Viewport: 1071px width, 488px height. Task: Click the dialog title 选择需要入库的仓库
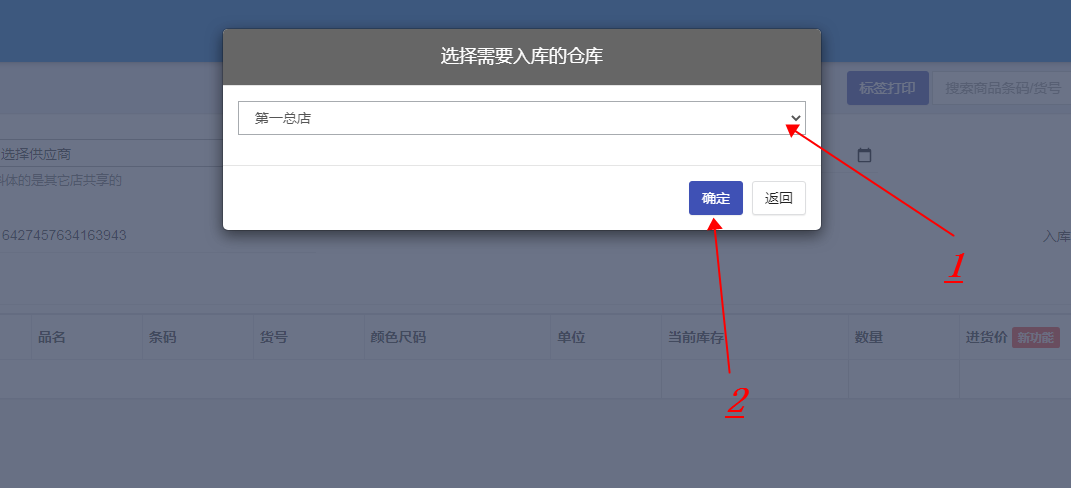point(521,57)
